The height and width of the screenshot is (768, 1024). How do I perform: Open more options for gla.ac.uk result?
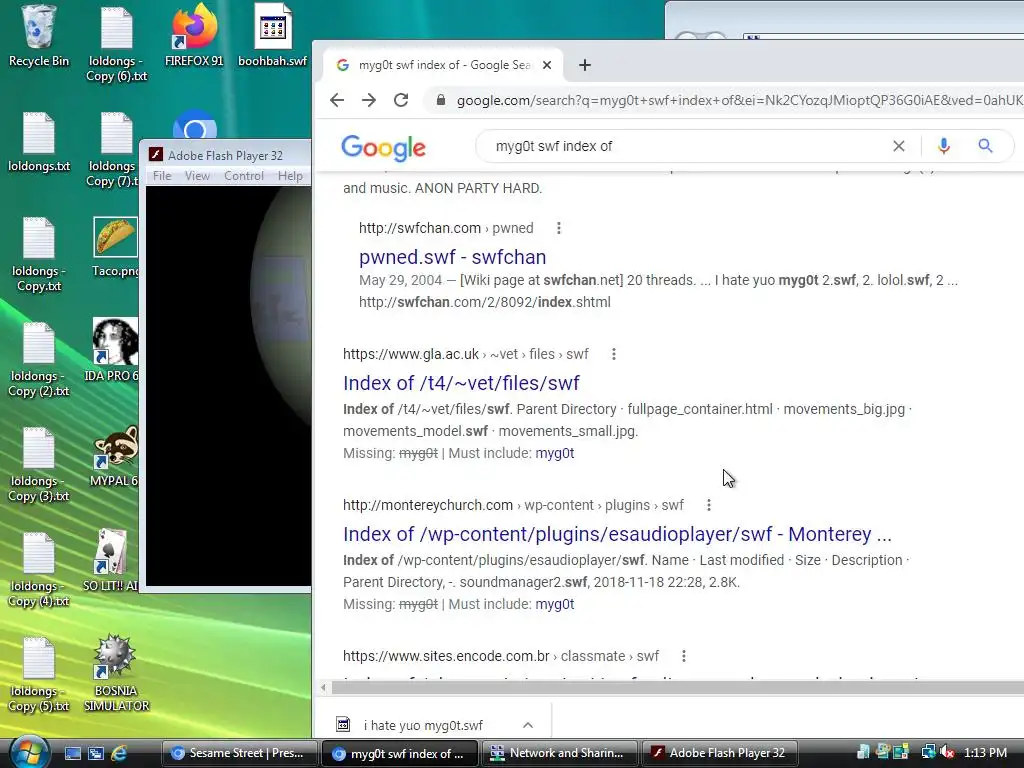click(613, 354)
